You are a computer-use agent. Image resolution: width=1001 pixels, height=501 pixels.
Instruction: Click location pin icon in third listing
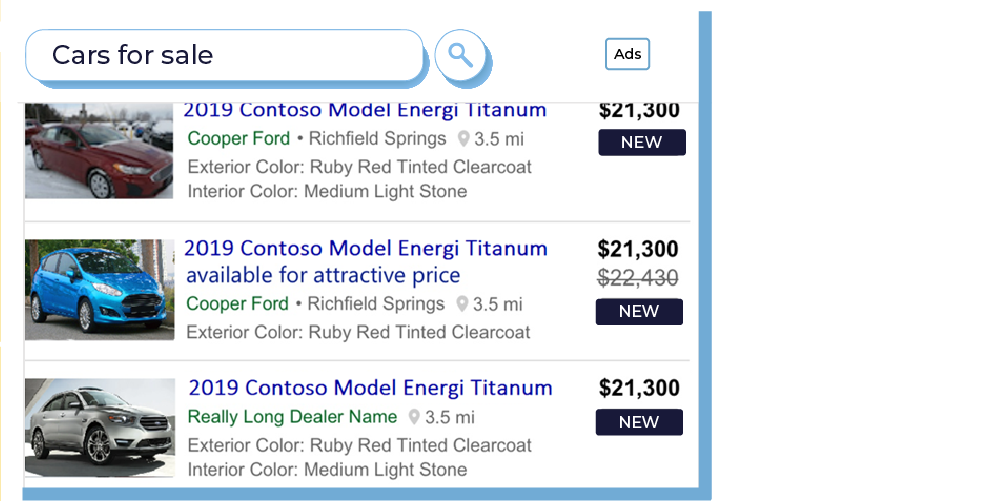(414, 417)
